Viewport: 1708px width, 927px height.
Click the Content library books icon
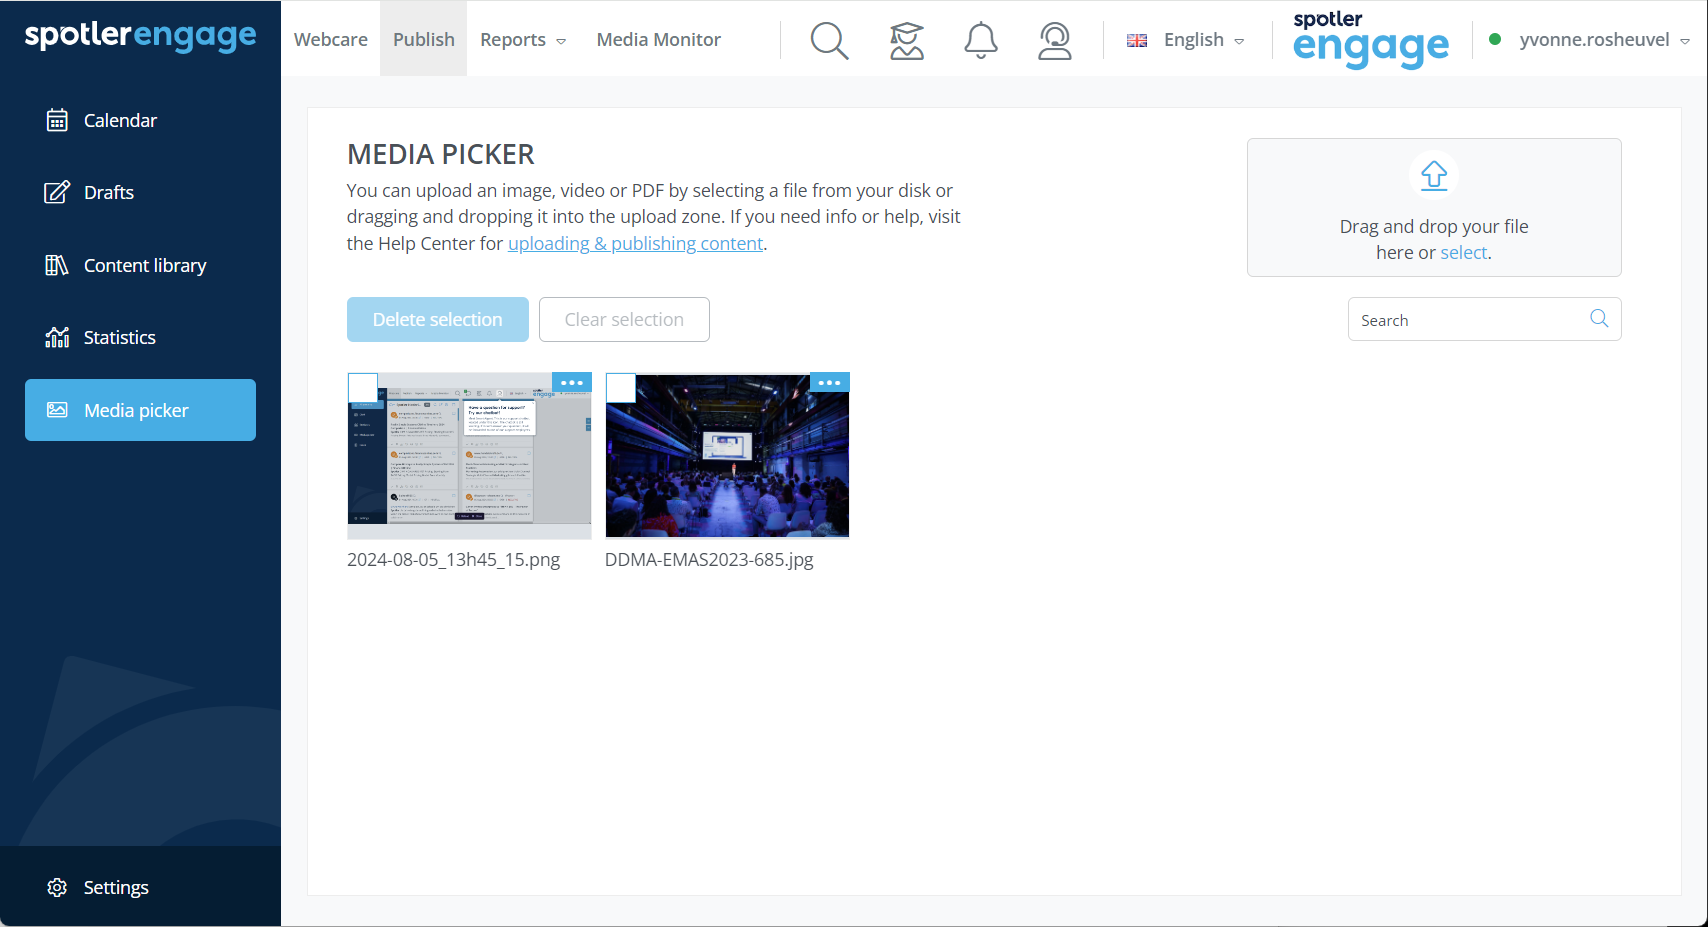(x=57, y=265)
